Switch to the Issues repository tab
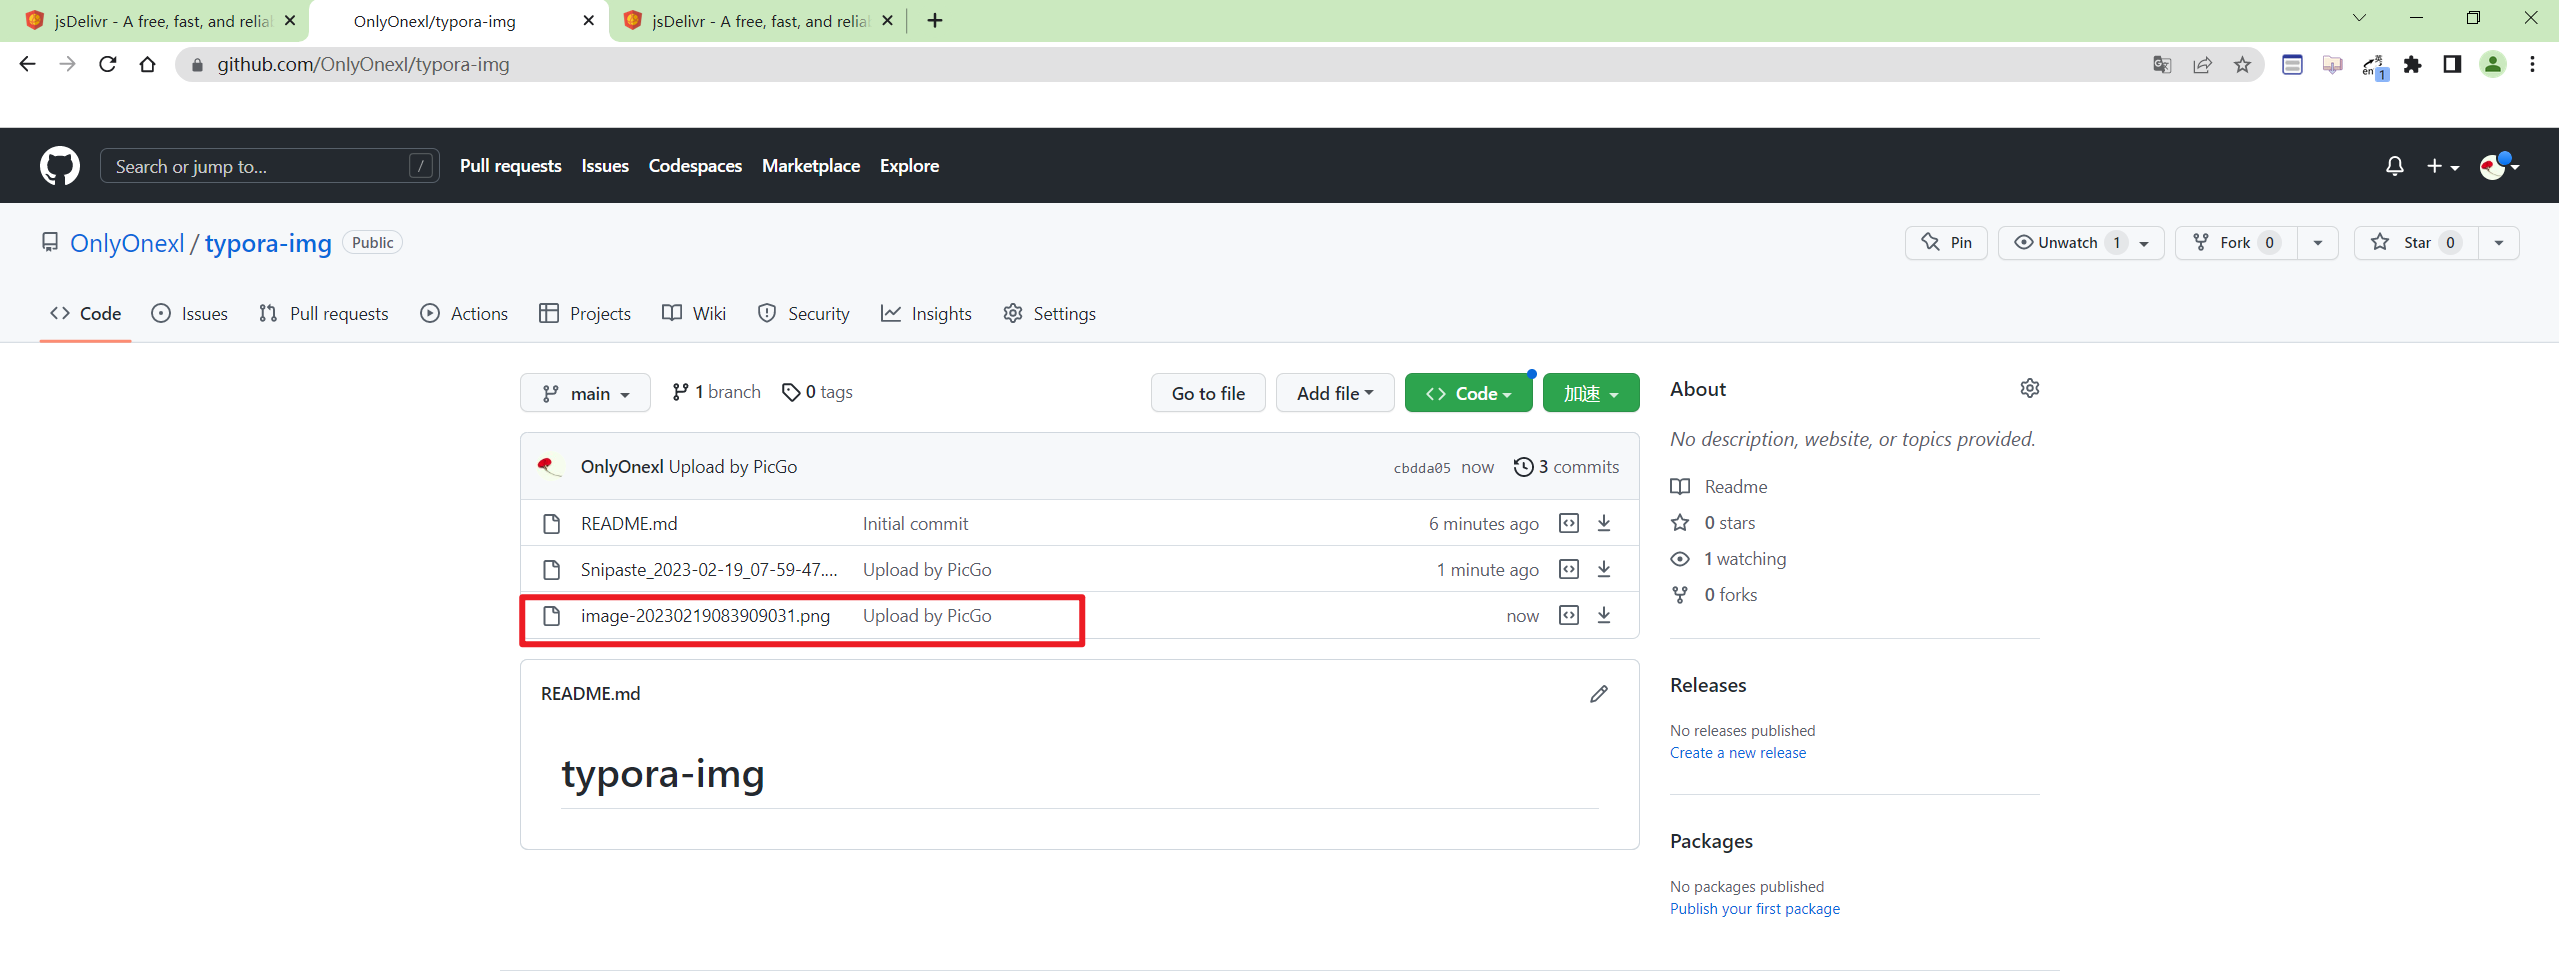The image size is (2559, 972). tap(189, 314)
